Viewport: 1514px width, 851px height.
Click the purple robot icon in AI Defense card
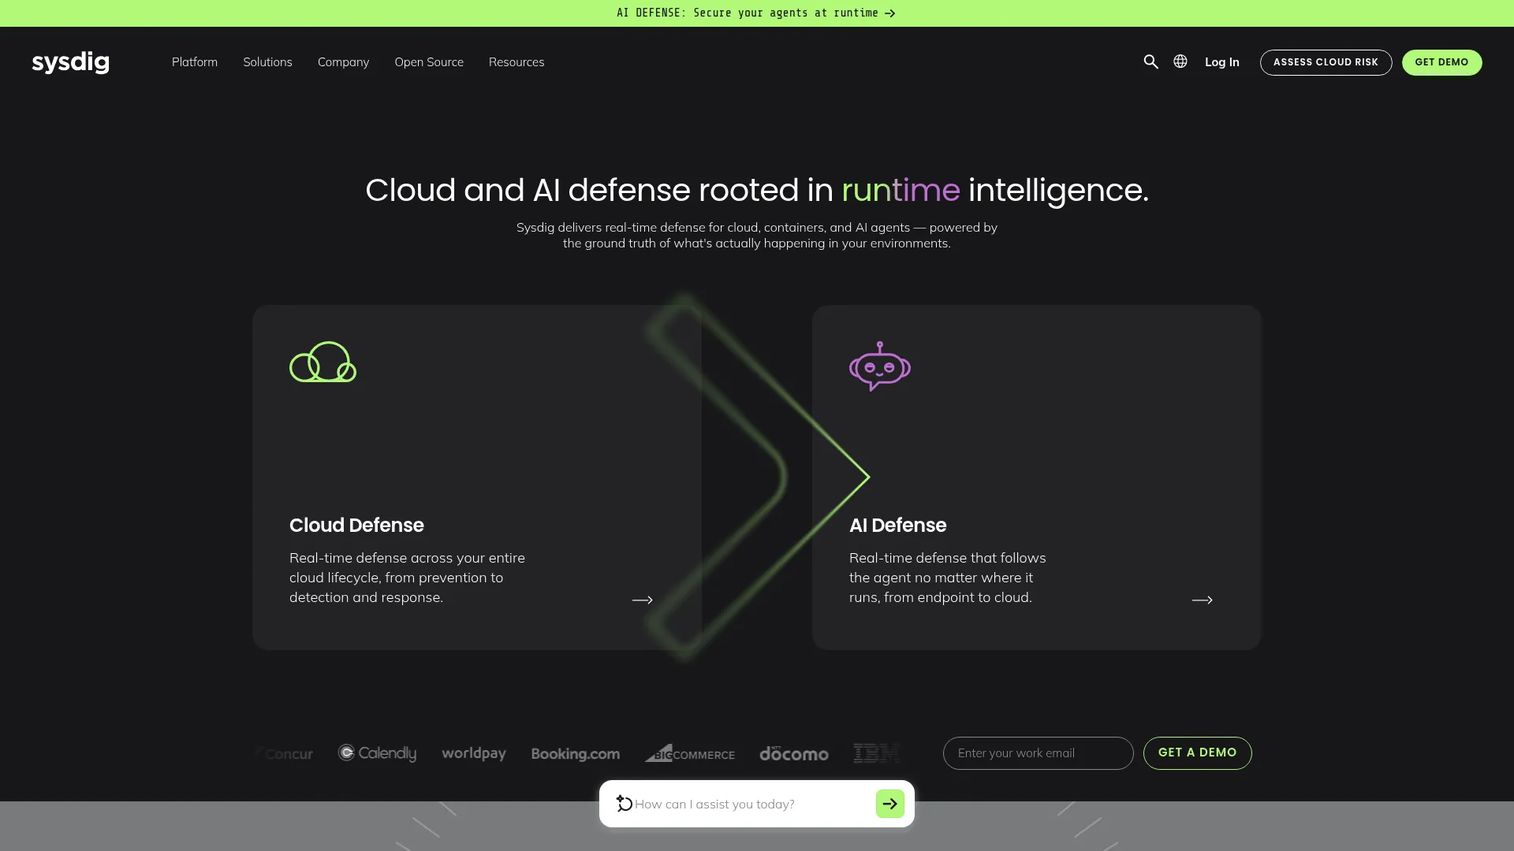[x=880, y=366]
